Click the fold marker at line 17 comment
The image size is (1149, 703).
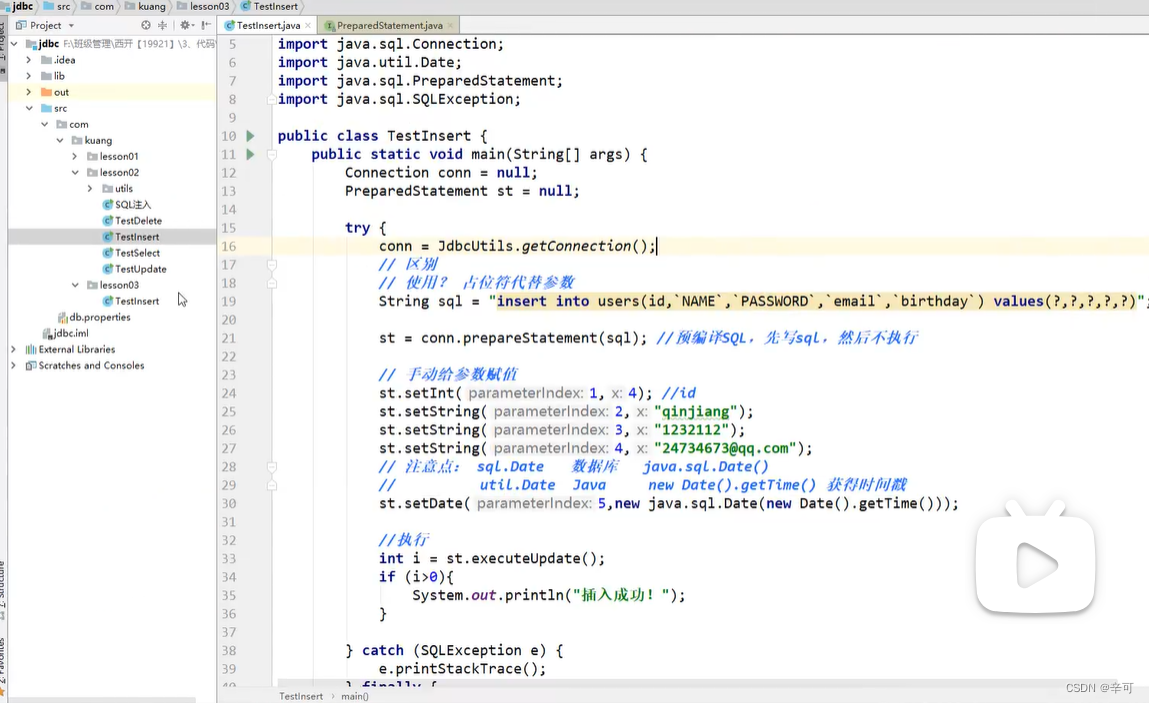(272, 265)
